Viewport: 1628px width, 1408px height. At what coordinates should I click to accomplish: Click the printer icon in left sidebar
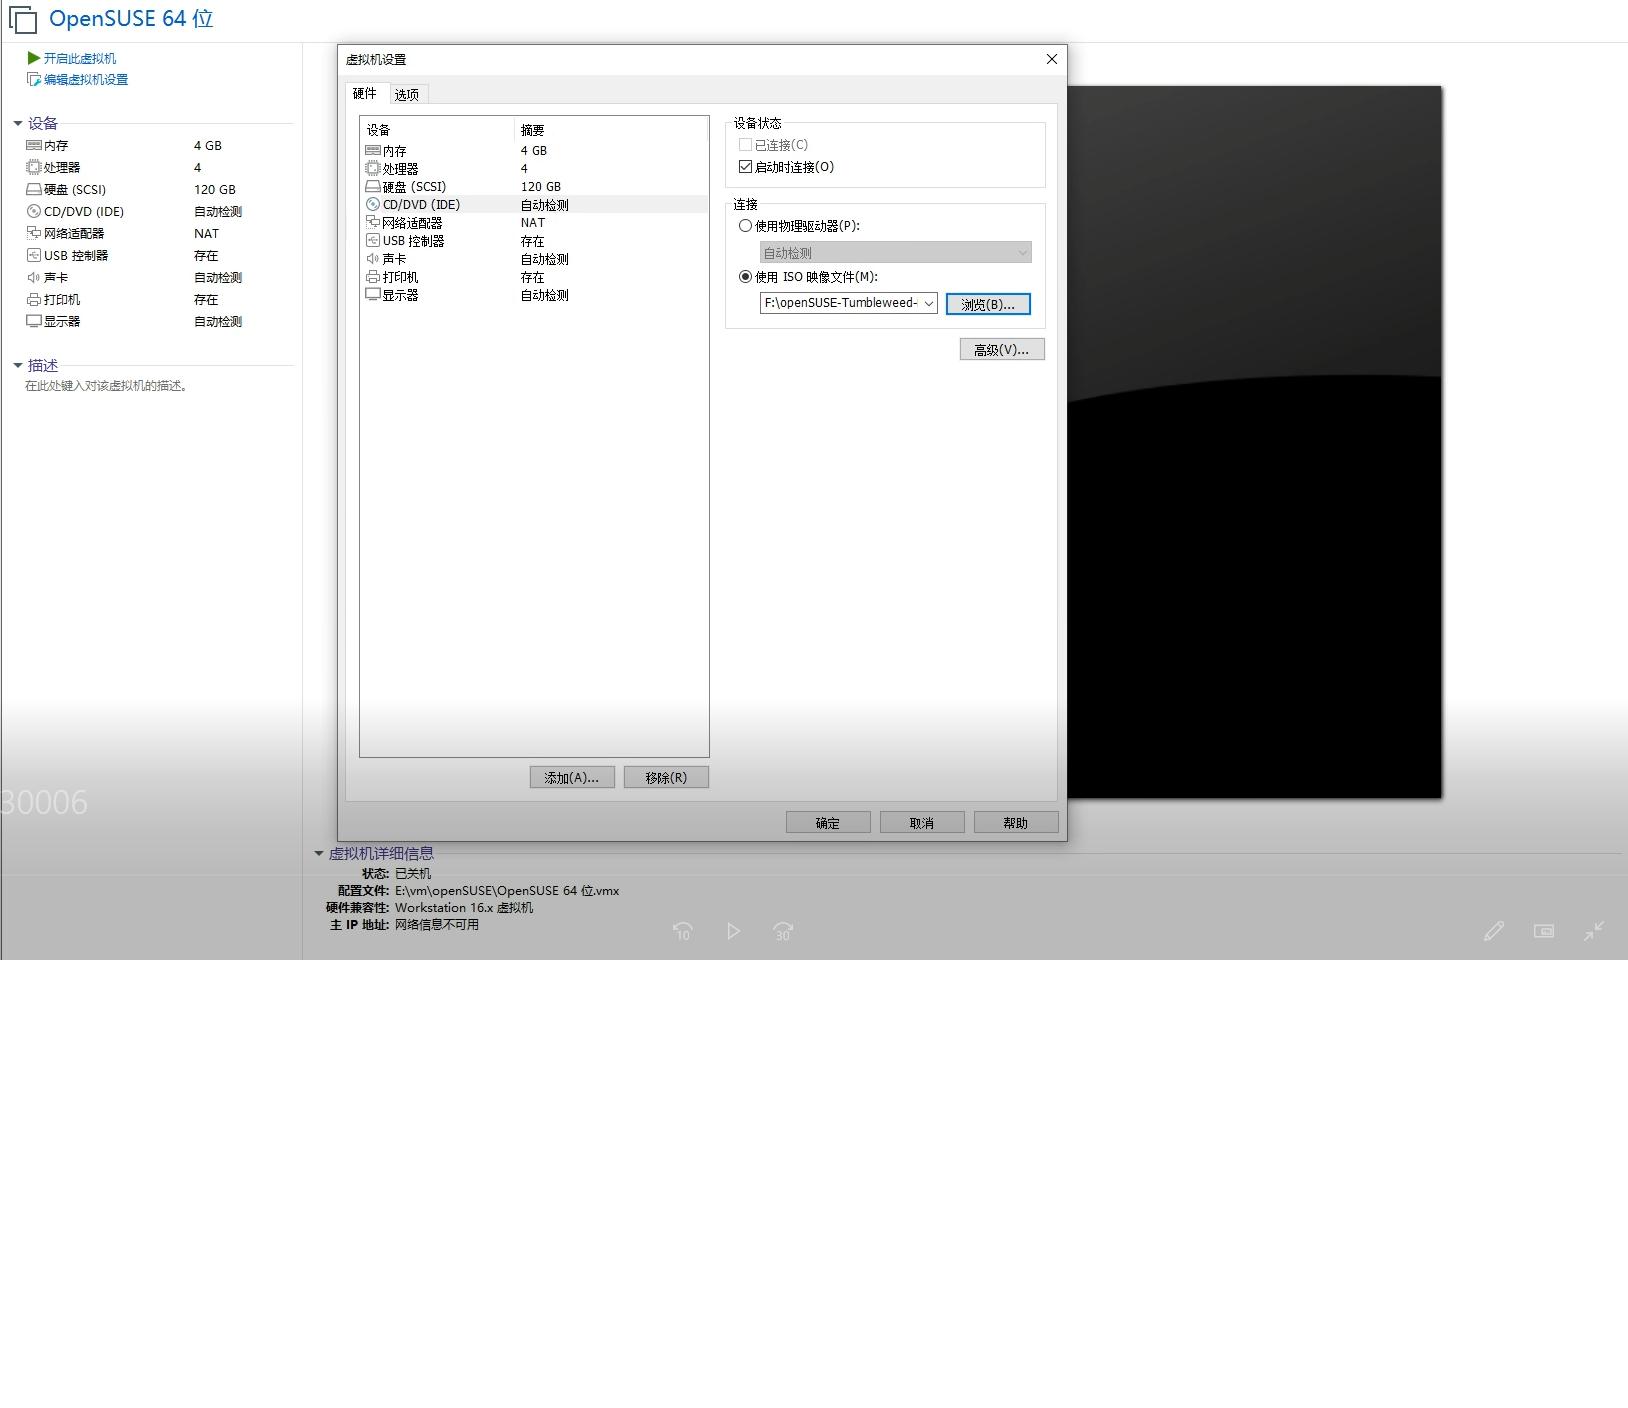34,299
